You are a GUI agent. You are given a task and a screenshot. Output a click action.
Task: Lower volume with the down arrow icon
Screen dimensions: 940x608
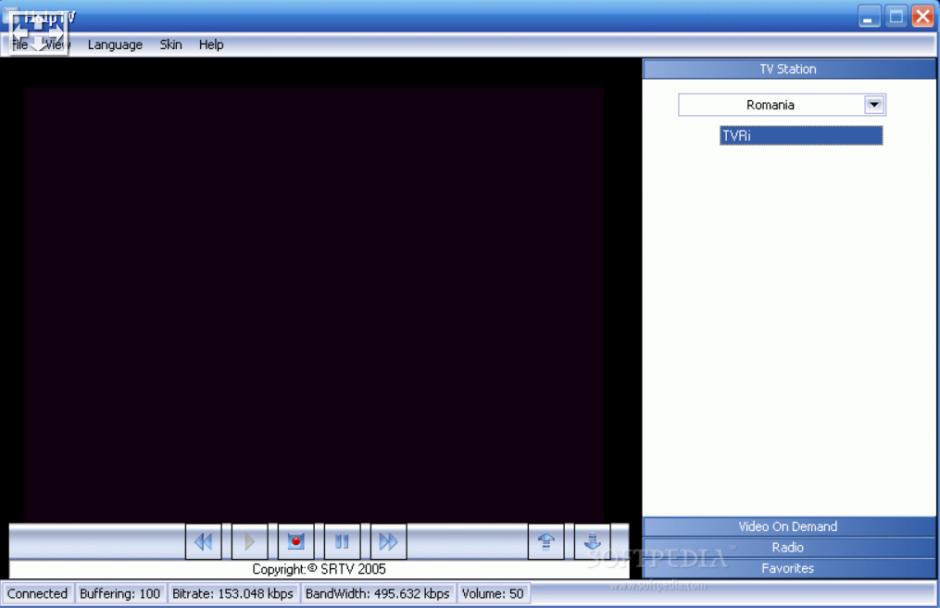pyautogui.click(x=592, y=541)
